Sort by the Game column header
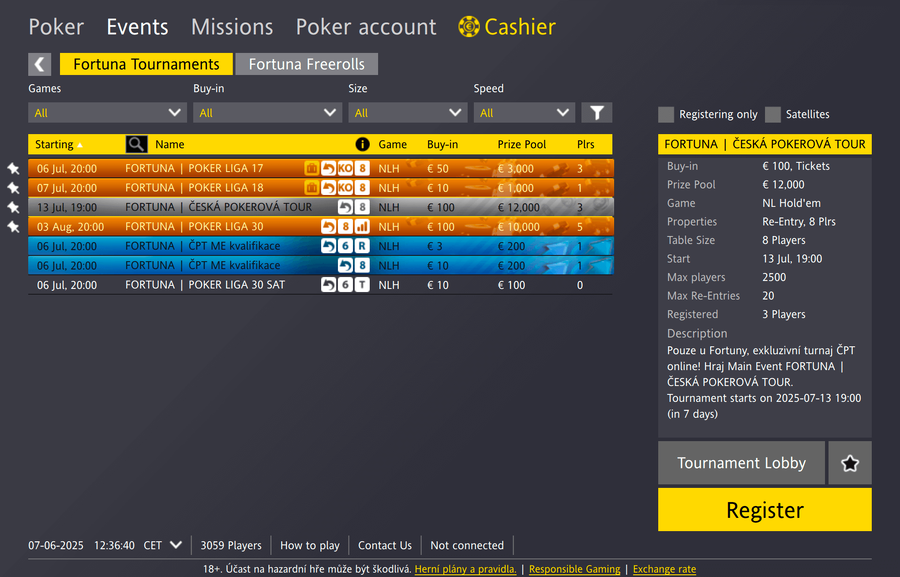This screenshot has width=900, height=577. (x=393, y=144)
